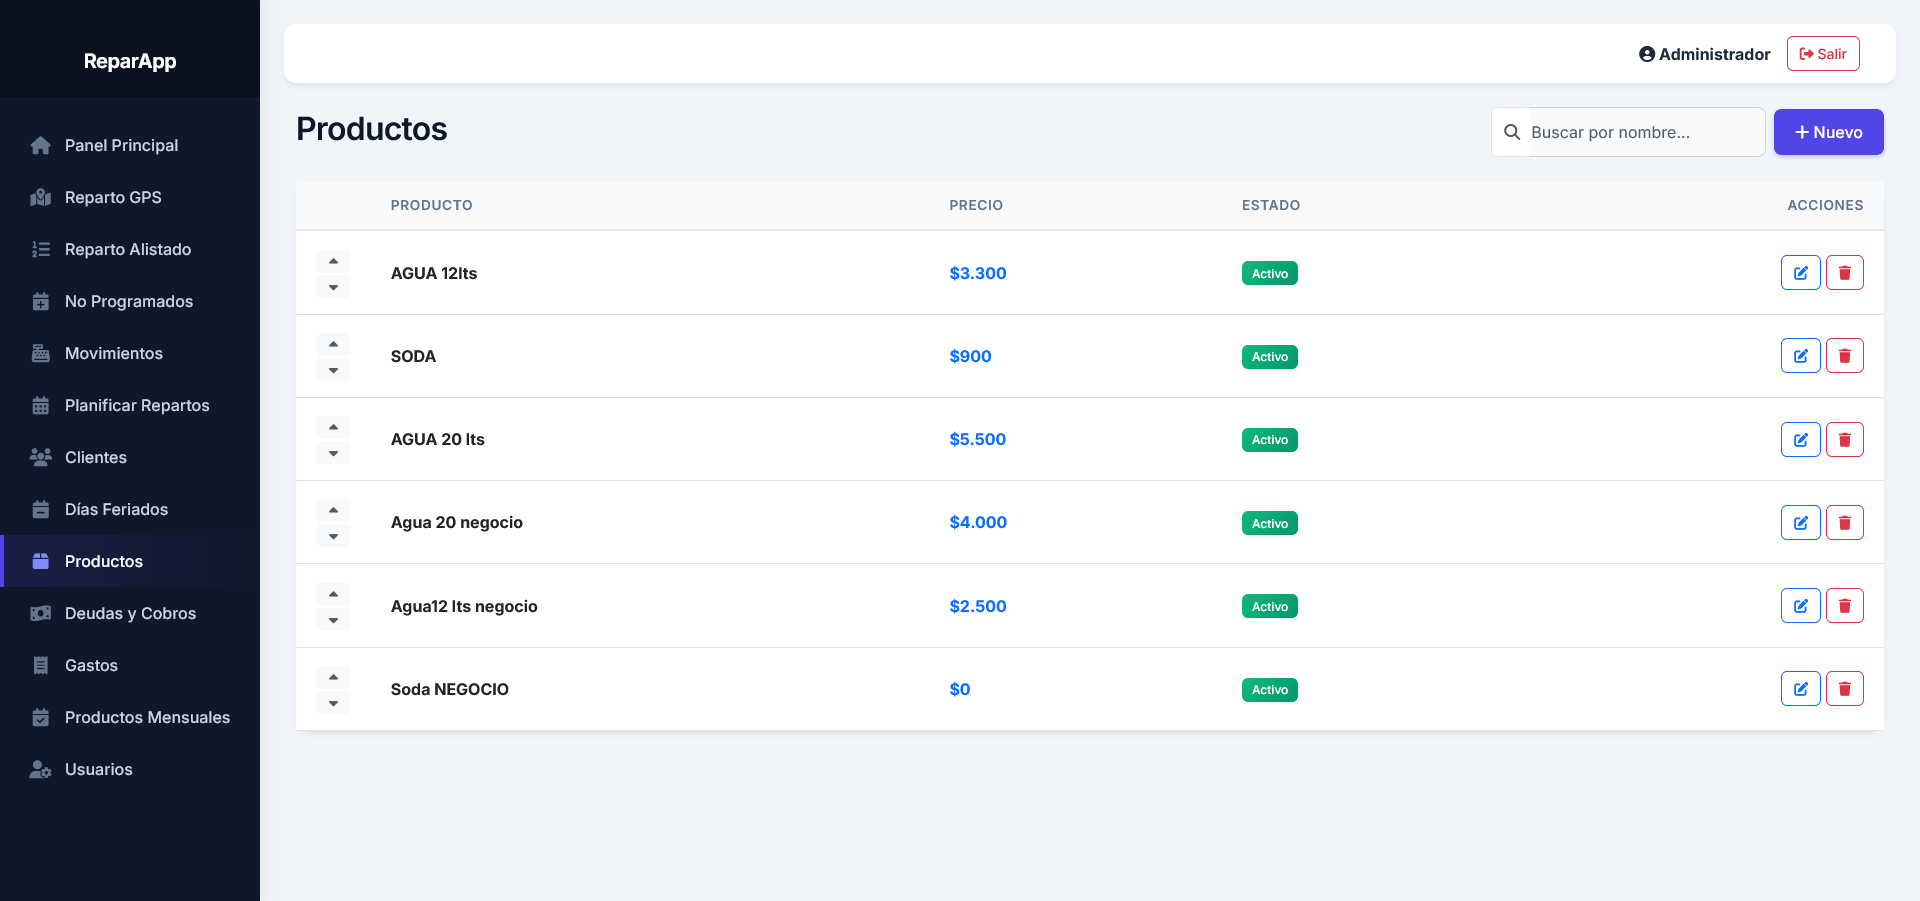The image size is (1920, 901).
Task: Go to Reparto GPS
Action: [130, 197]
